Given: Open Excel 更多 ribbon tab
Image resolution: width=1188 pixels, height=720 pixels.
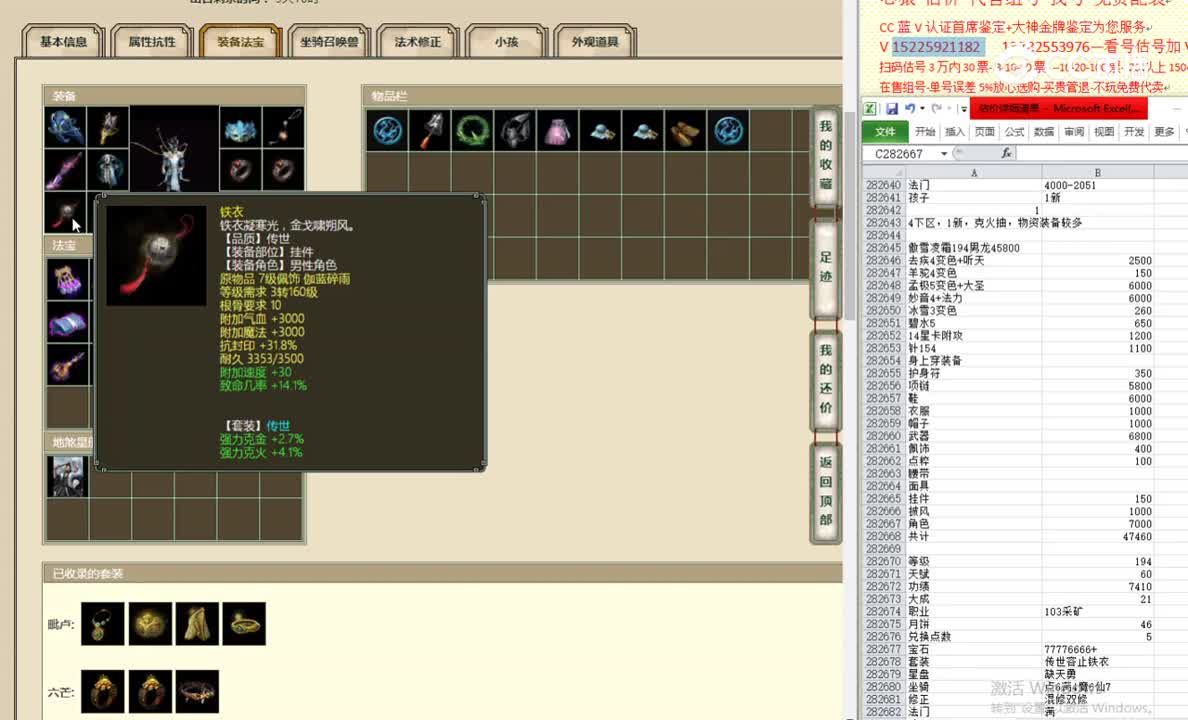Looking at the screenshot, I should [1164, 132].
